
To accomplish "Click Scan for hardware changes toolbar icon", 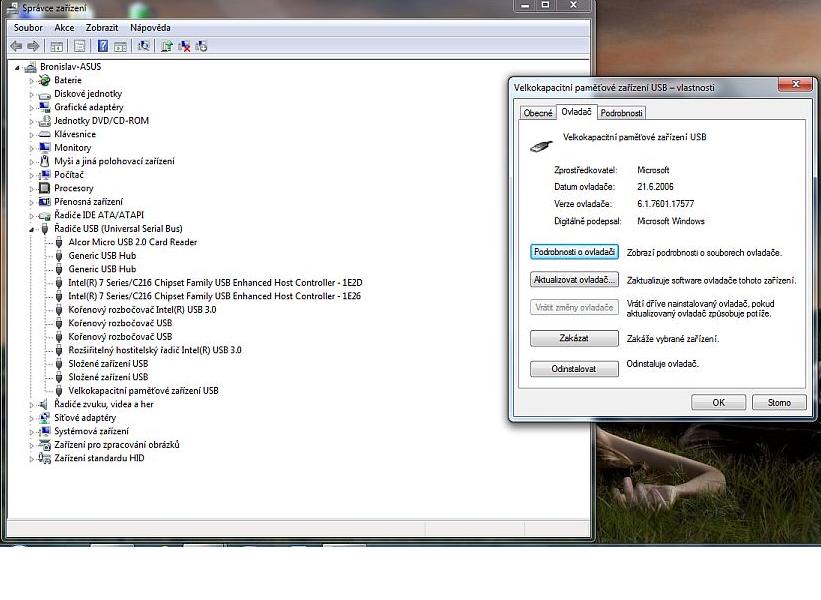I will 143,46.
